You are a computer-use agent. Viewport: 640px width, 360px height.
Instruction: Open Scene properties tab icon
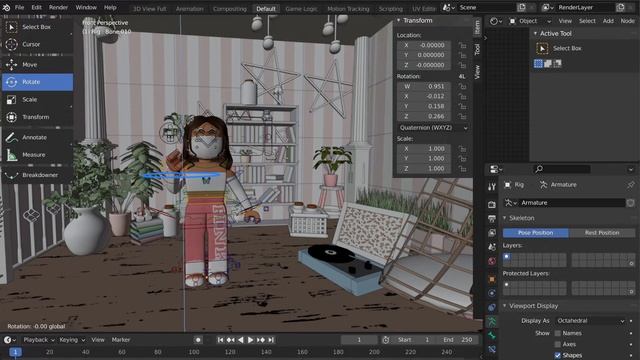(x=492, y=247)
